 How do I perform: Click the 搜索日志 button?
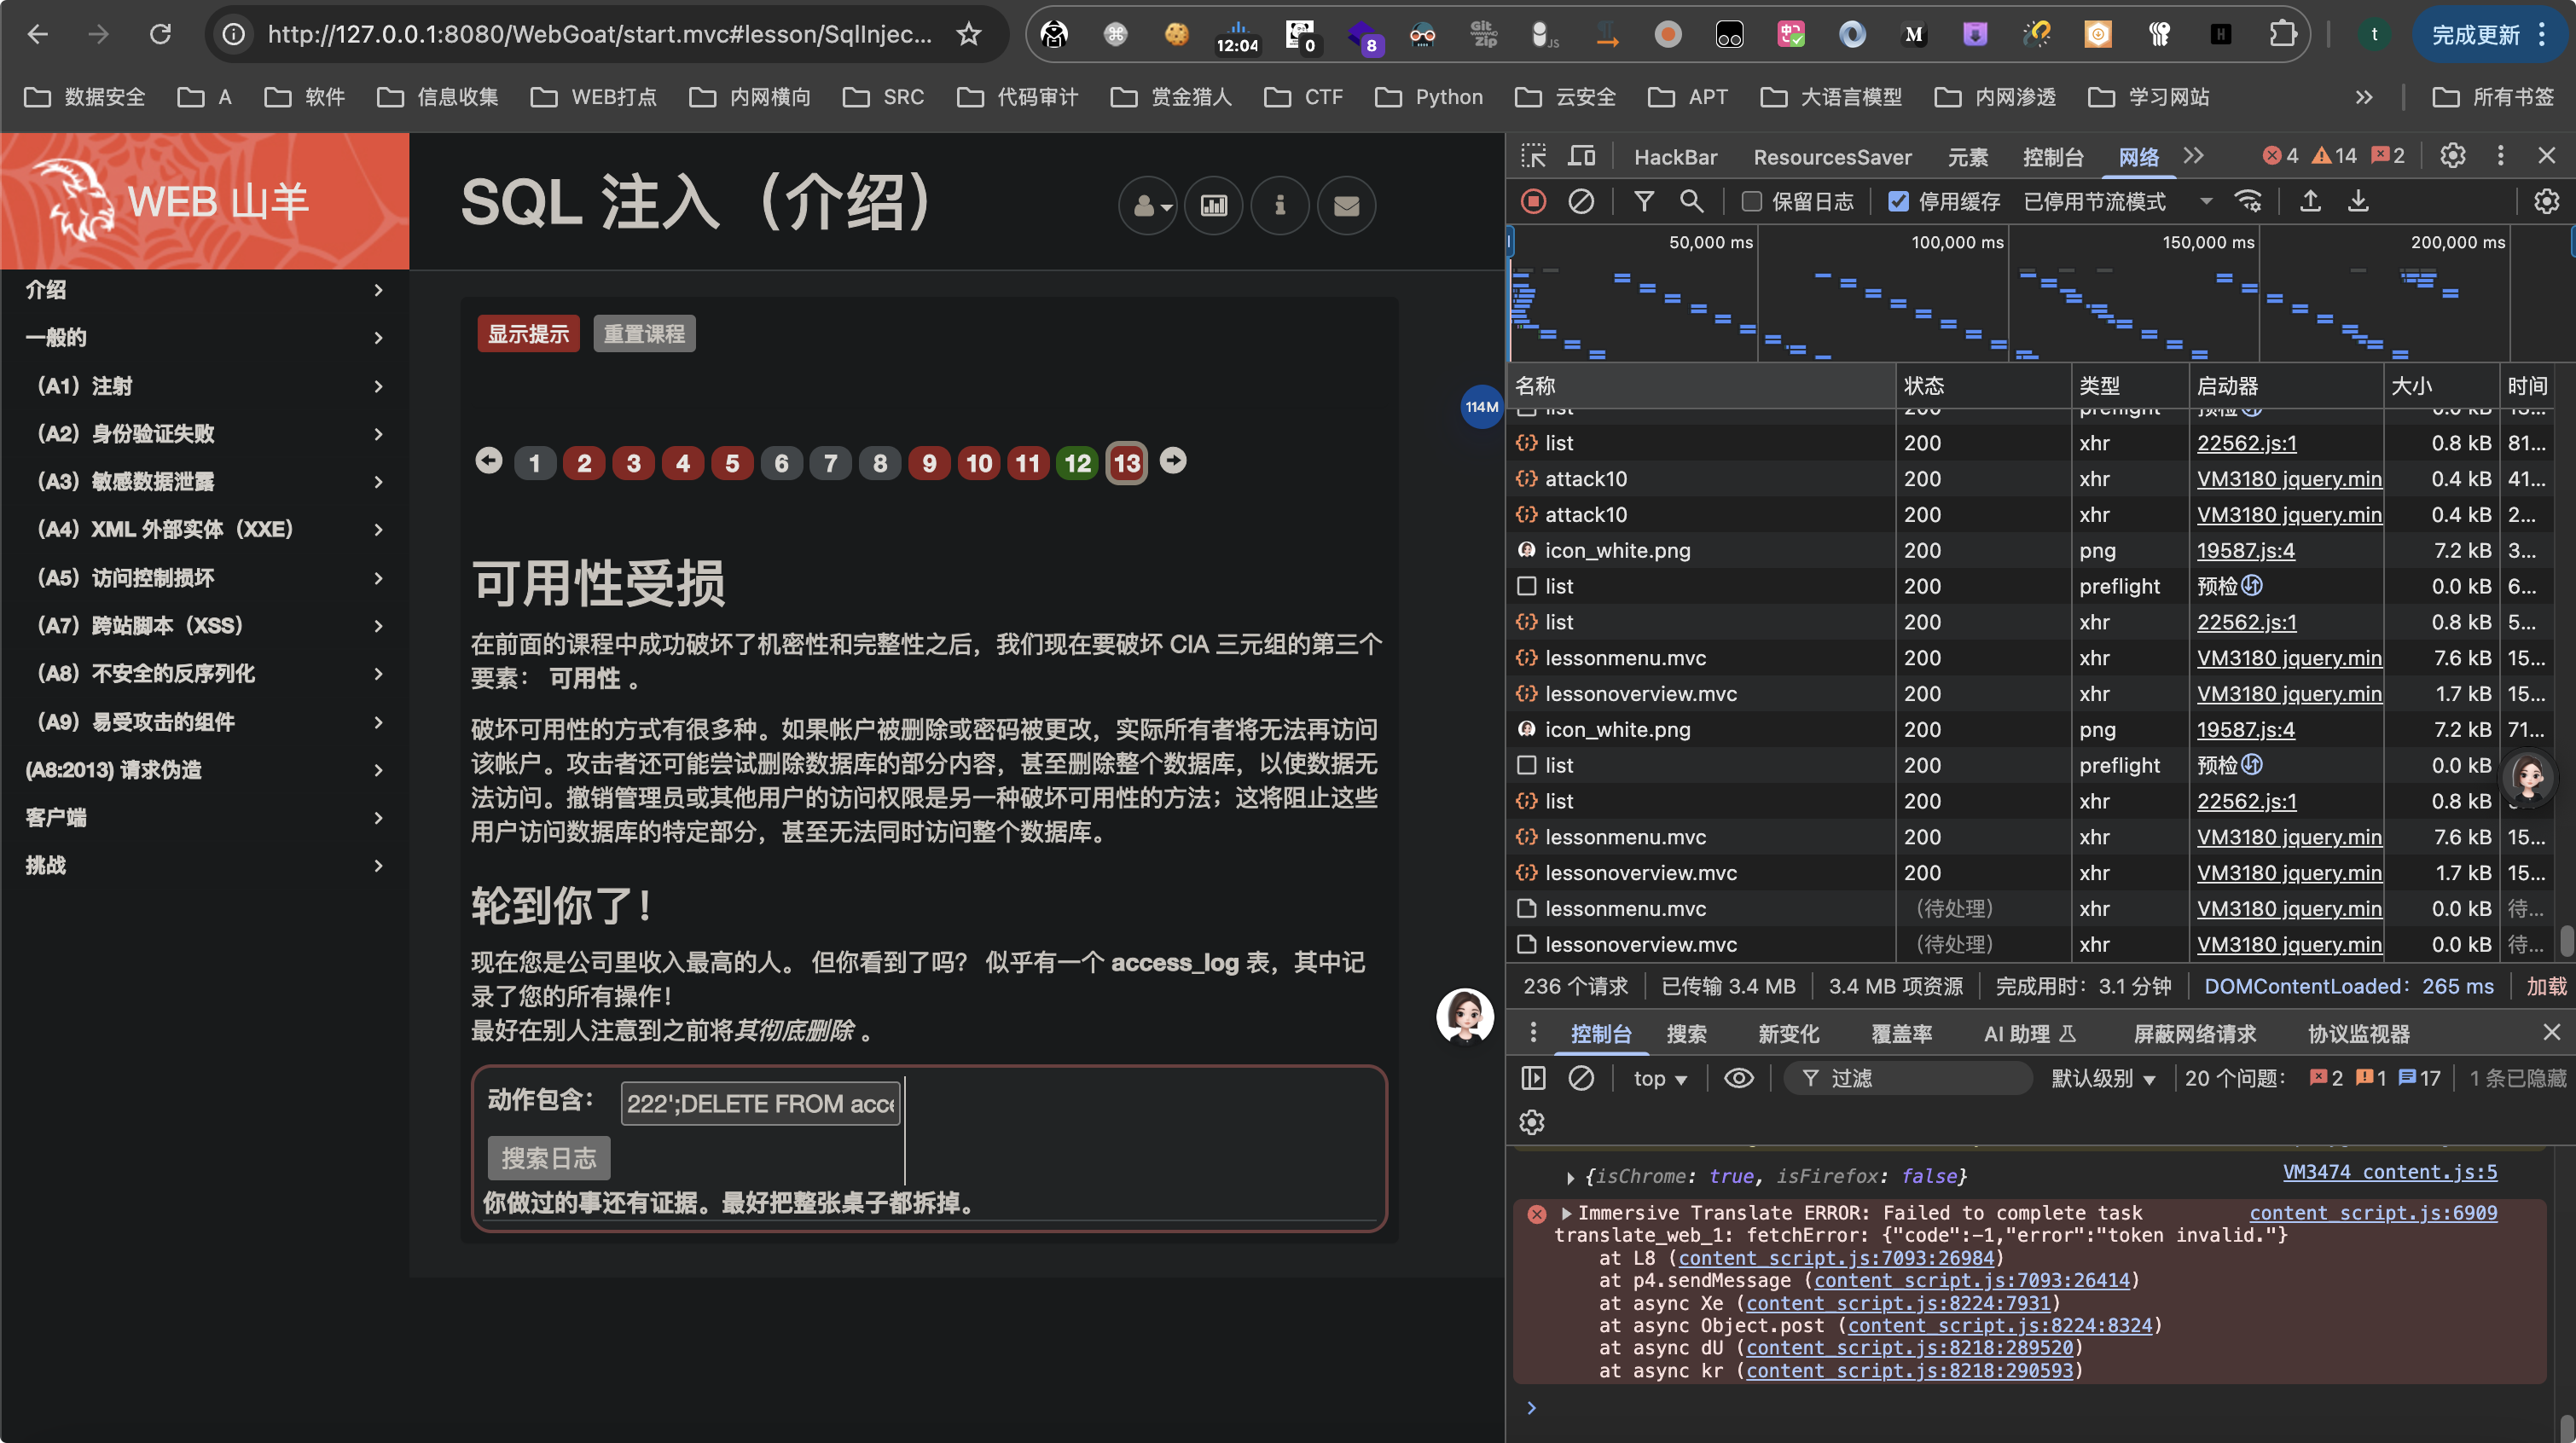(x=549, y=1158)
